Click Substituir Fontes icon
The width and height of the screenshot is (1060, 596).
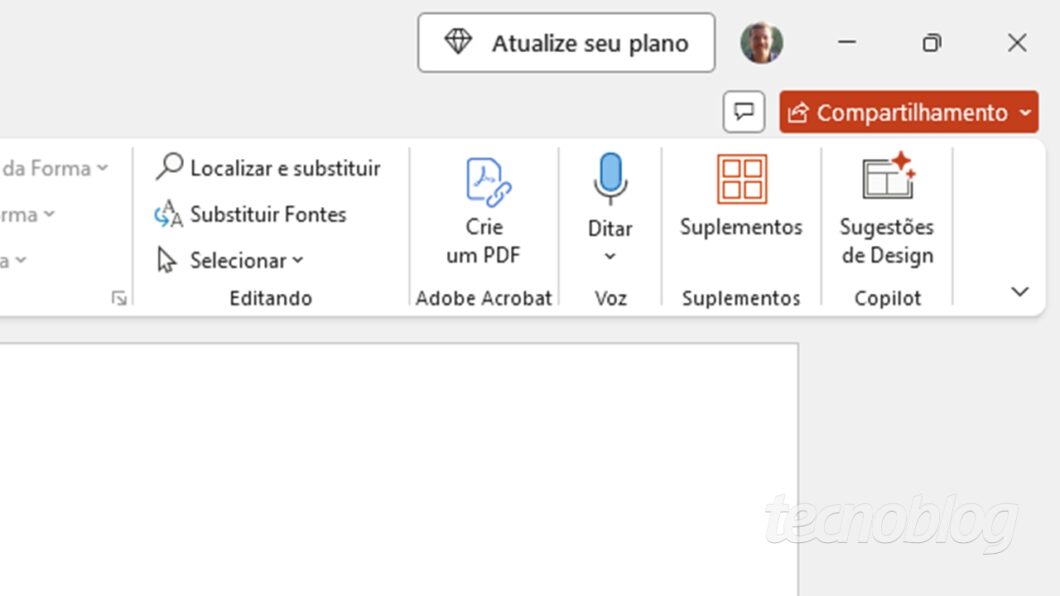pos(168,214)
